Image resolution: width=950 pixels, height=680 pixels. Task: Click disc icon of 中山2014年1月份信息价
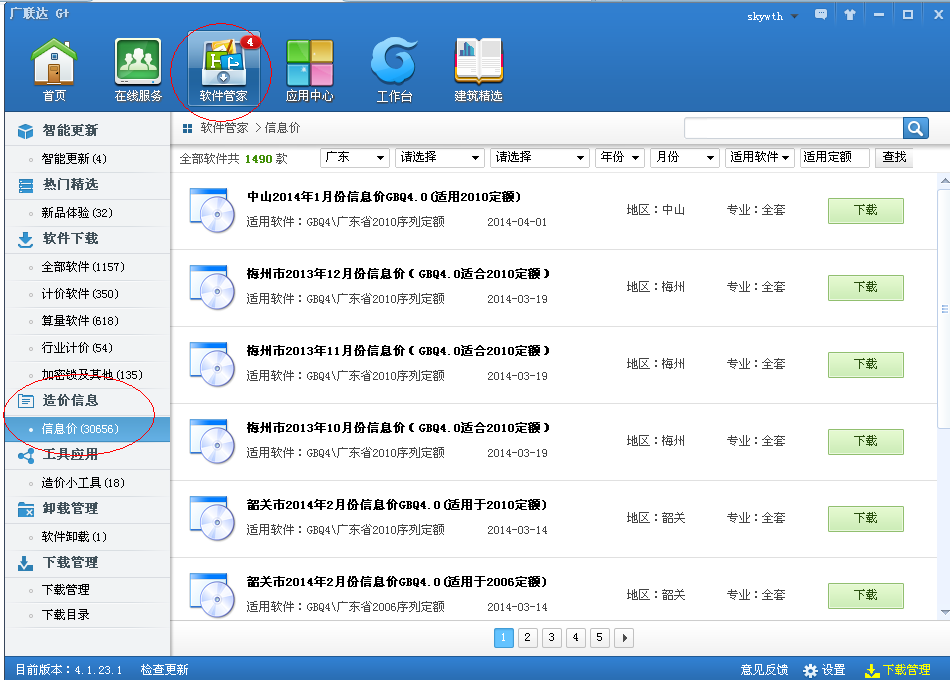(x=211, y=210)
